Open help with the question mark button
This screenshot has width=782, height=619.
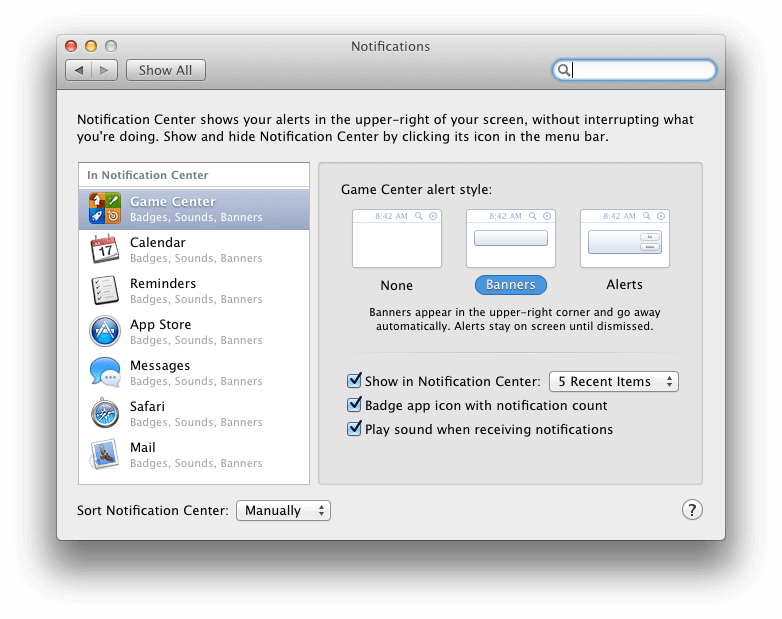click(692, 510)
